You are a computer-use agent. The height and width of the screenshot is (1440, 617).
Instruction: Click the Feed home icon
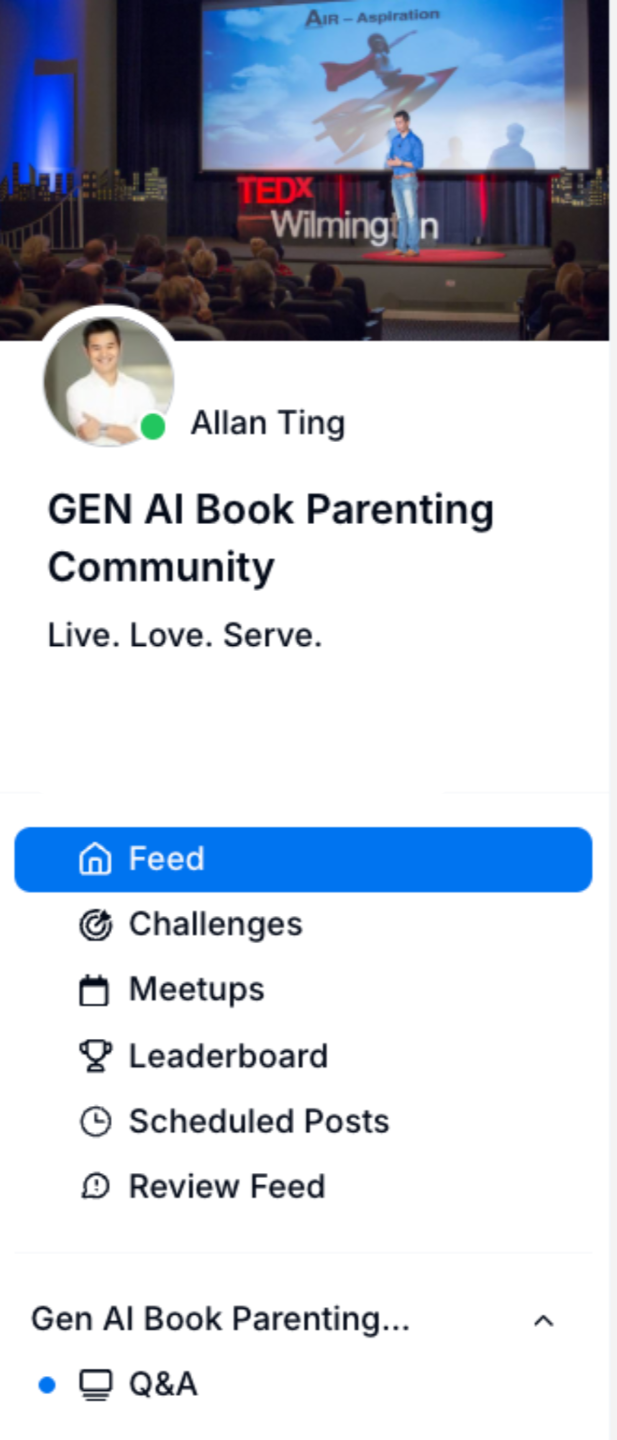[x=95, y=859]
